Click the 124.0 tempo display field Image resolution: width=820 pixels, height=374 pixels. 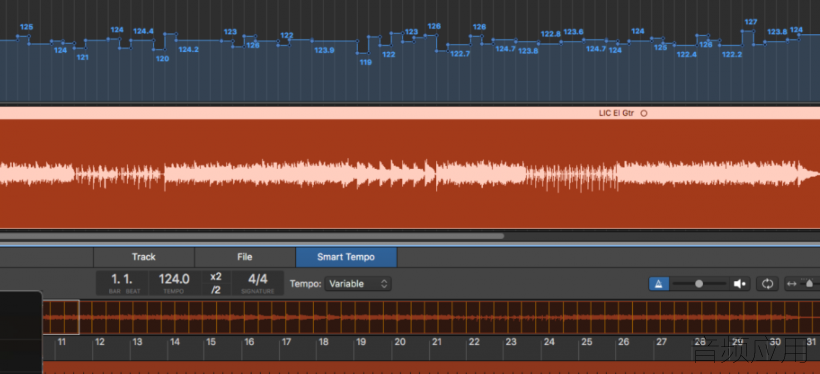(174, 283)
